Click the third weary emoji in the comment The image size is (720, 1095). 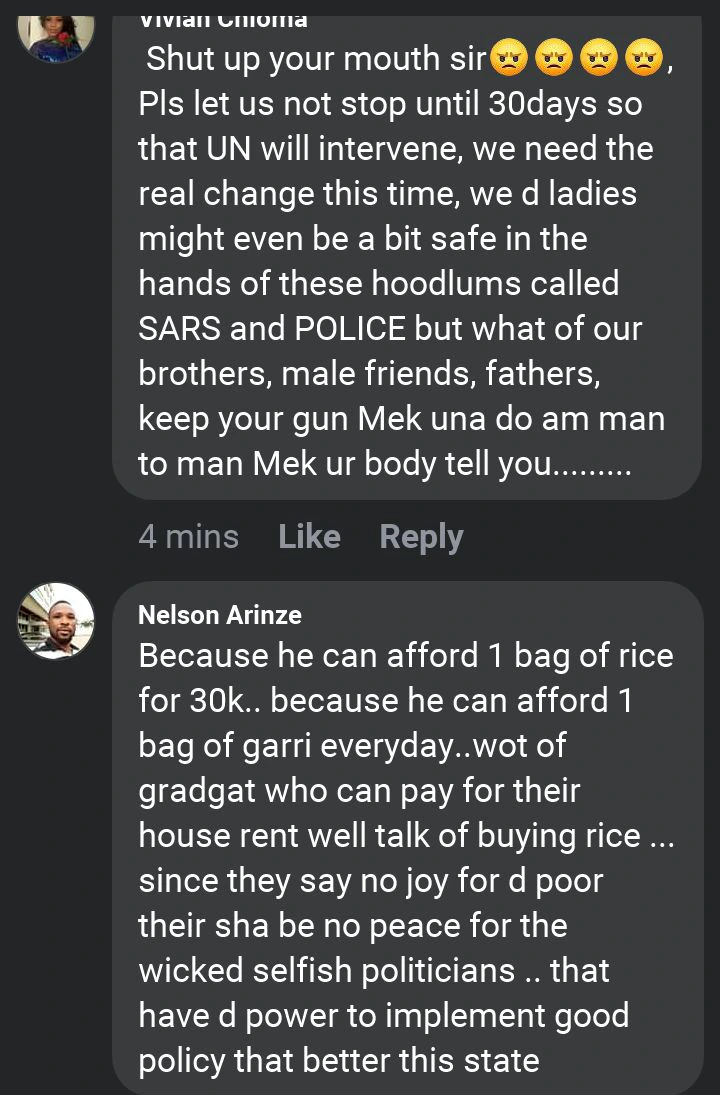[597, 61]
